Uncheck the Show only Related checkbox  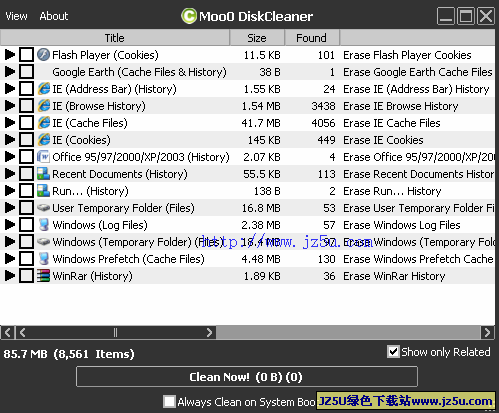(x=393, y=351)
